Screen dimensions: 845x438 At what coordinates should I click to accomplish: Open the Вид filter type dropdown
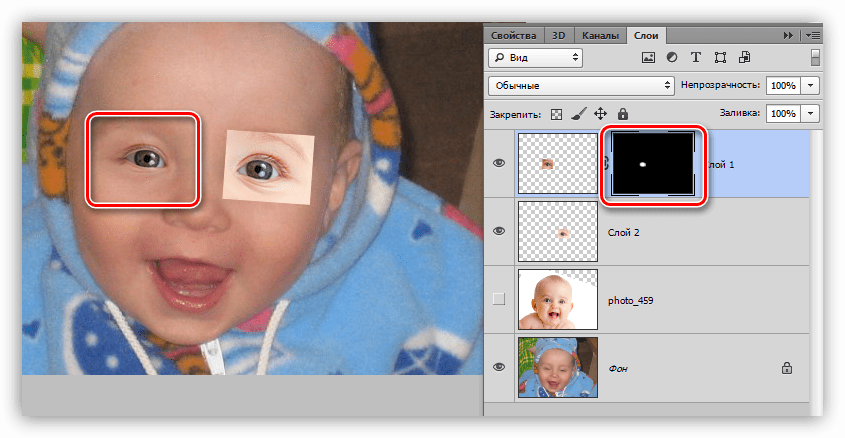tap(535, 58)
